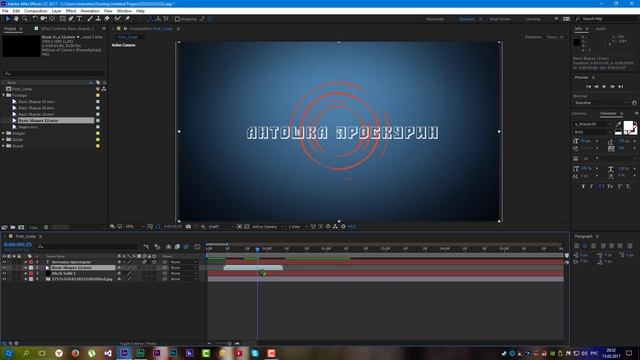Select the Pen tool
Viewport: 640px width, 360px height.
(71, 19)
